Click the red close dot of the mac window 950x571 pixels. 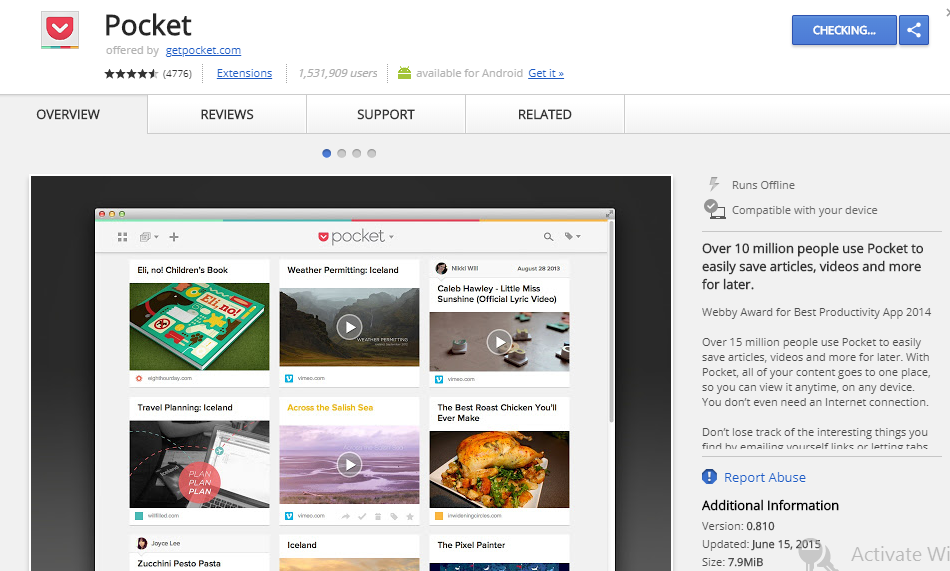pyautogui.click(x=102, y=214)
